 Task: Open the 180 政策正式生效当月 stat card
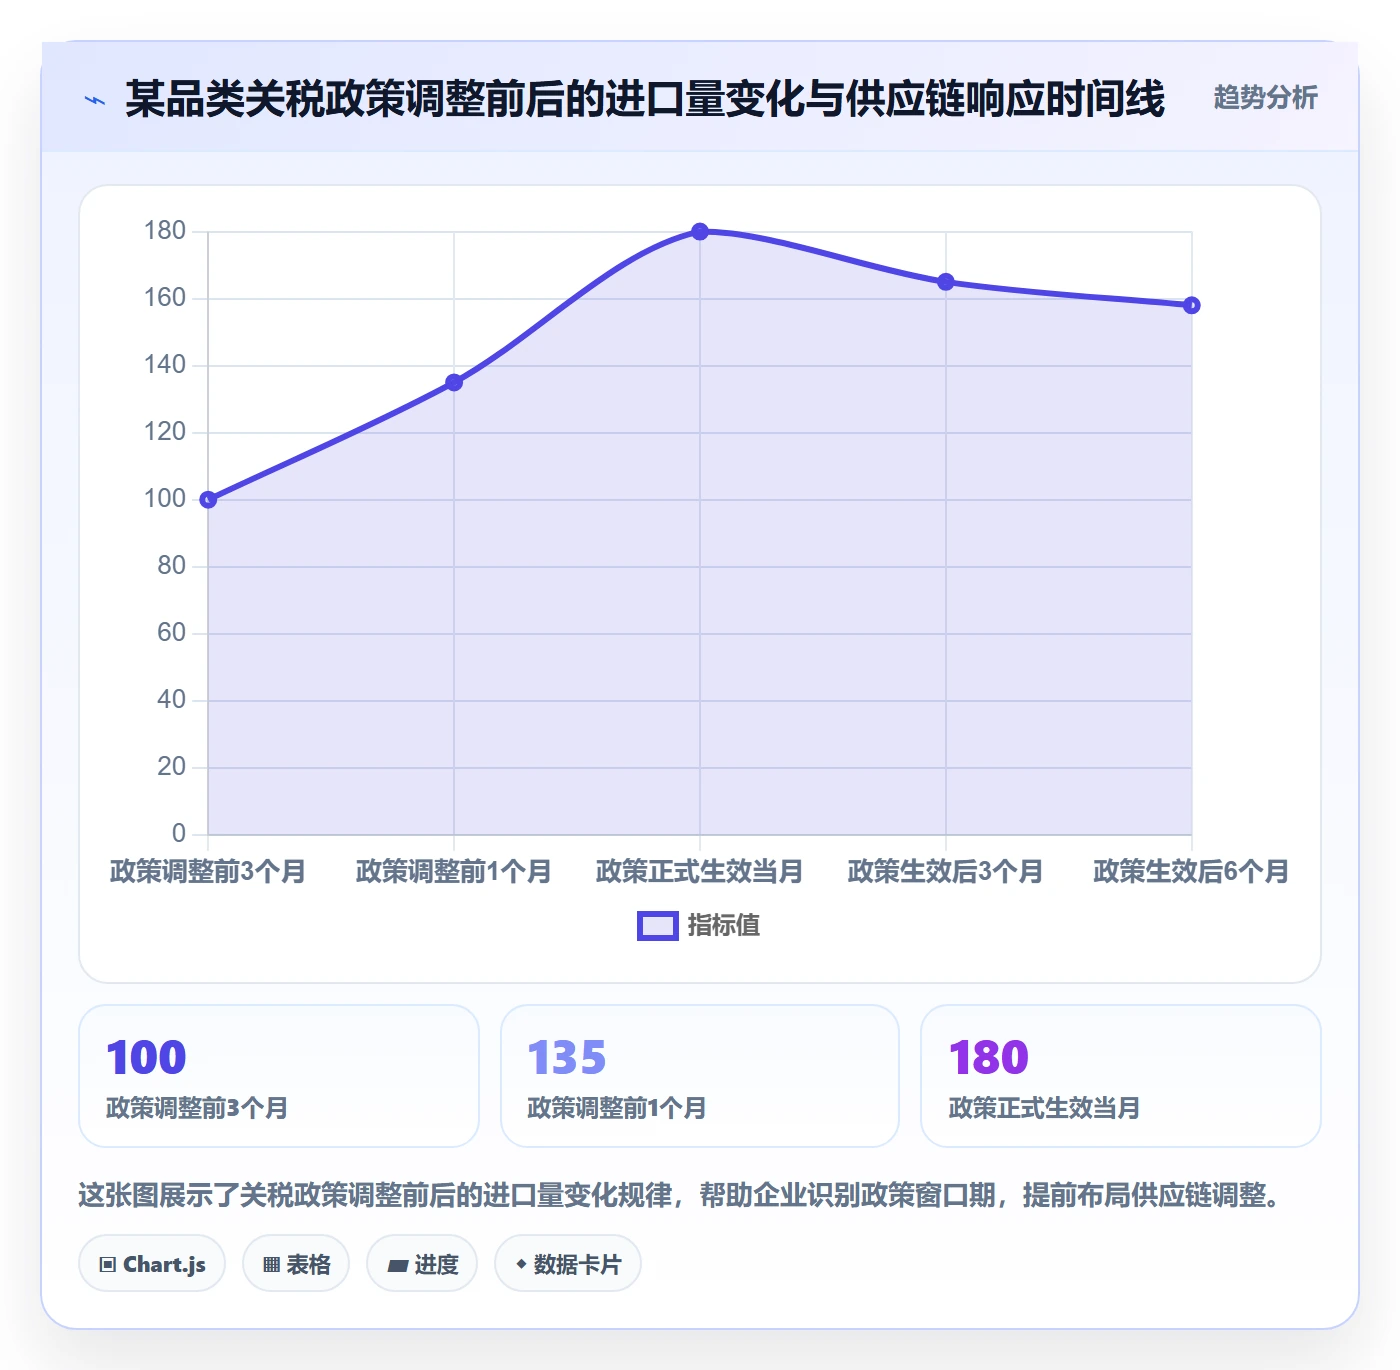point(1121,1076)
